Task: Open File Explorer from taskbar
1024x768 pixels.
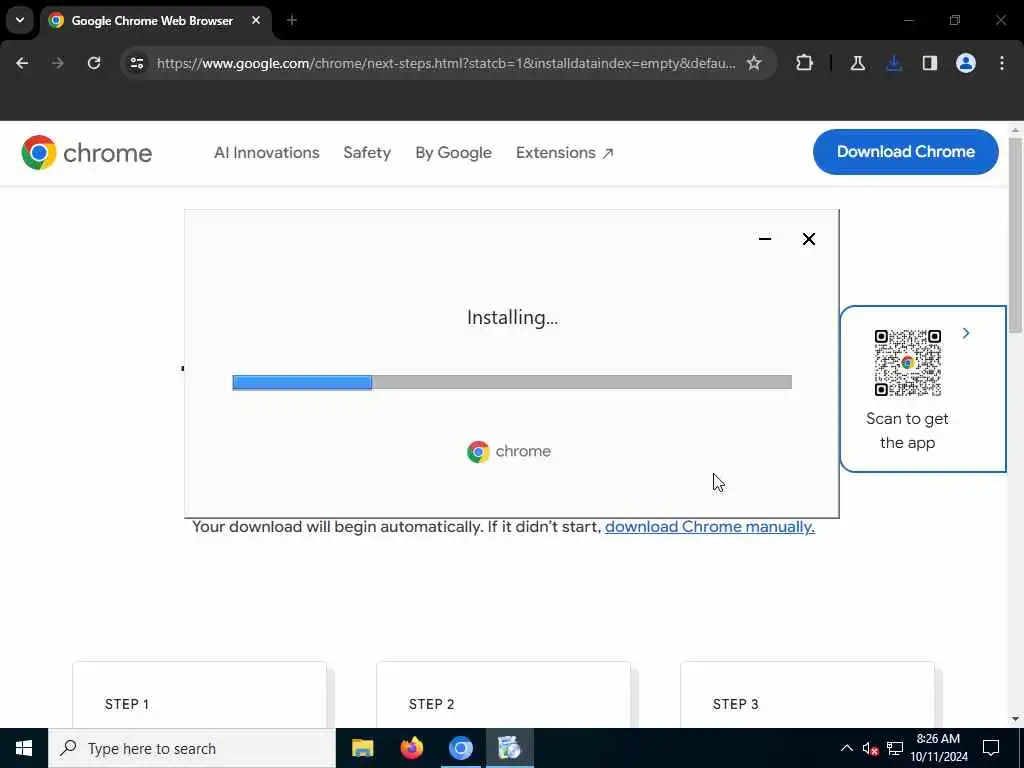Action: [x=362, y=748]
